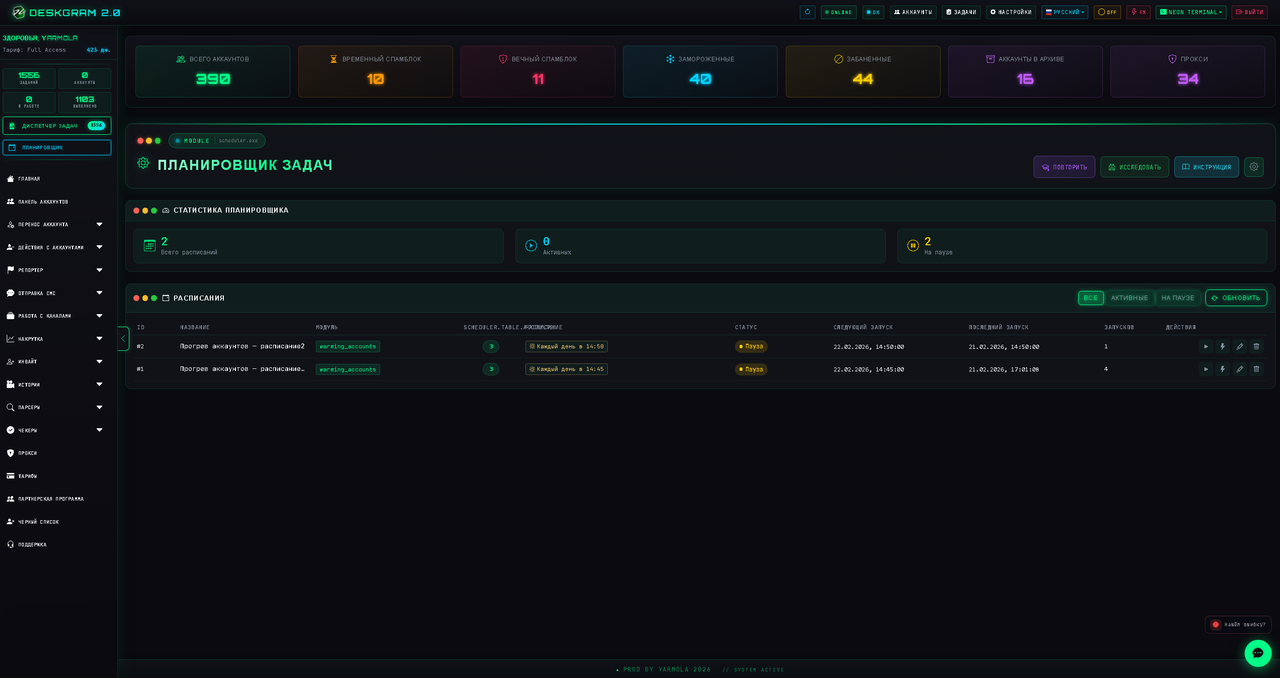1280x678 pixels.
Task: Delete schedule #1 with the trash icon
Action: [1257, 369]
